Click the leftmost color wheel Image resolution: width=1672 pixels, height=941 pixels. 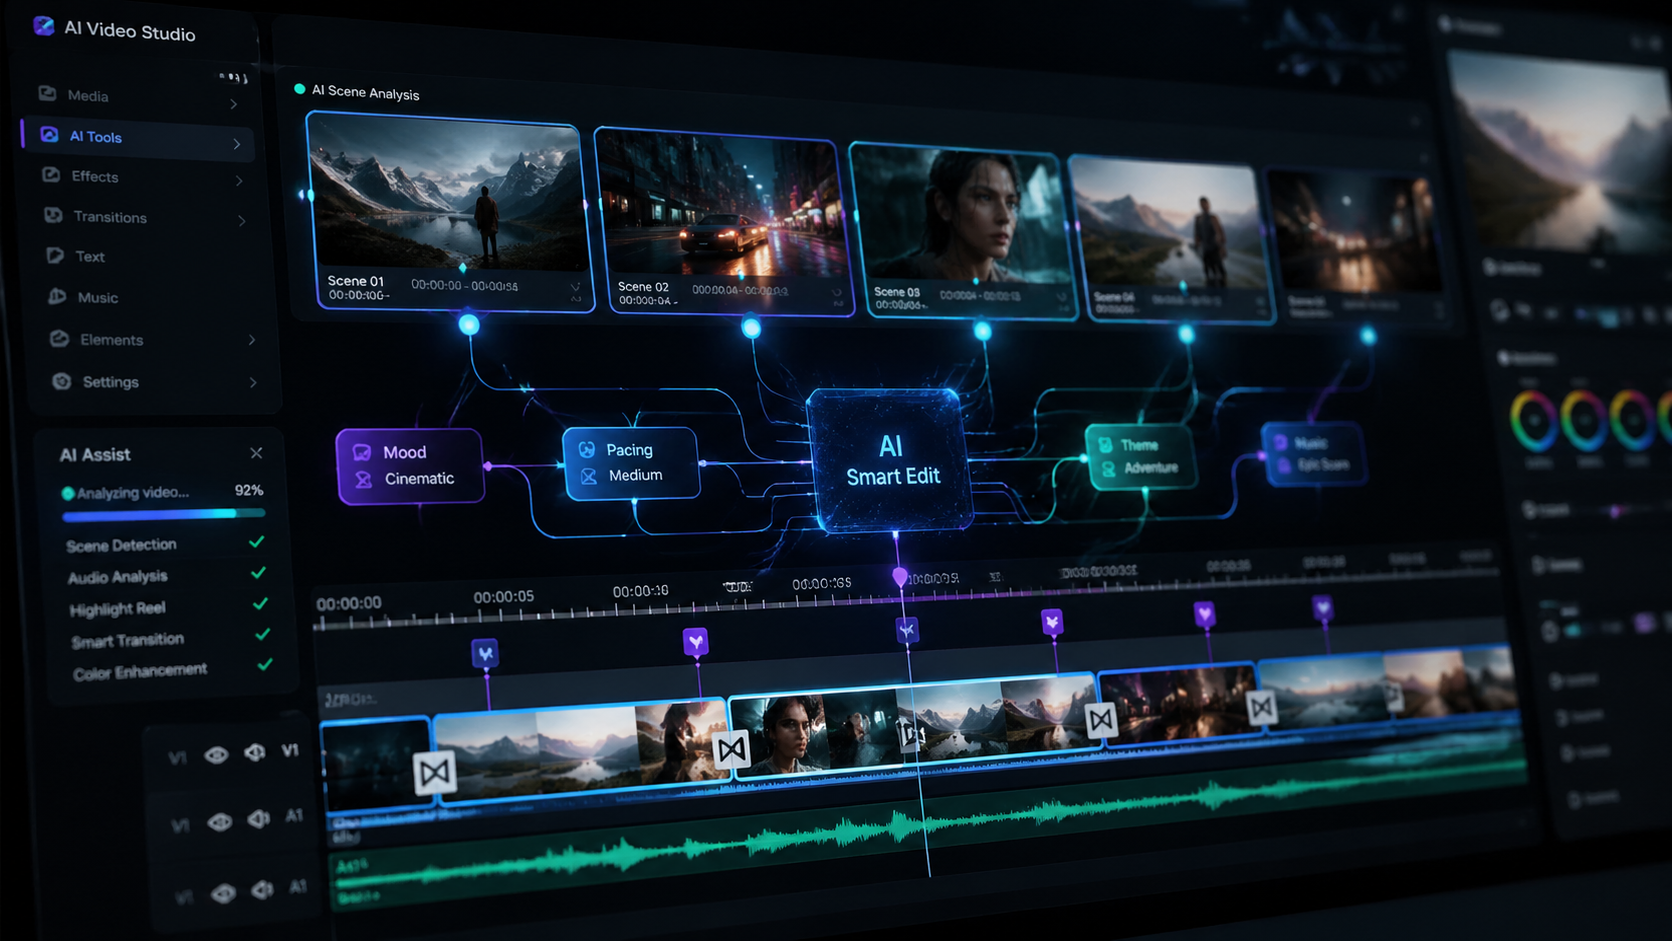[x=1534, y=420]
